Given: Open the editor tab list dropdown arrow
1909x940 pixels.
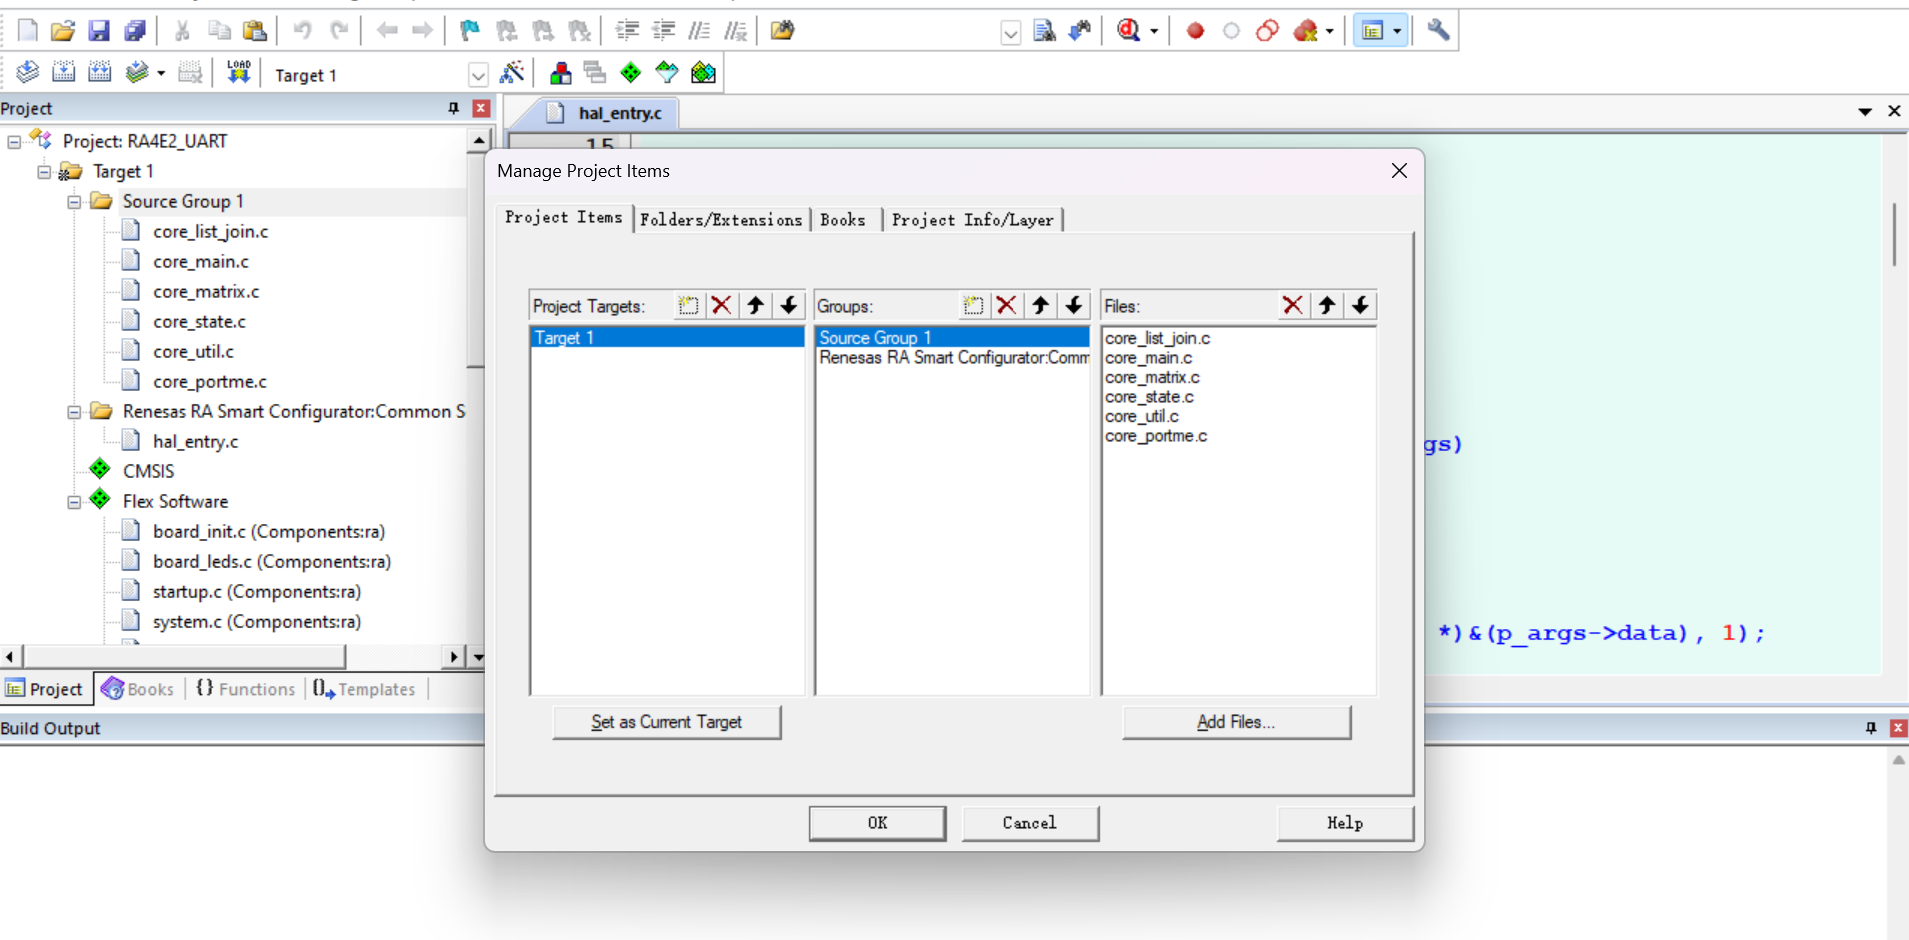Looking at the screenshot, I should point(1865,111).
